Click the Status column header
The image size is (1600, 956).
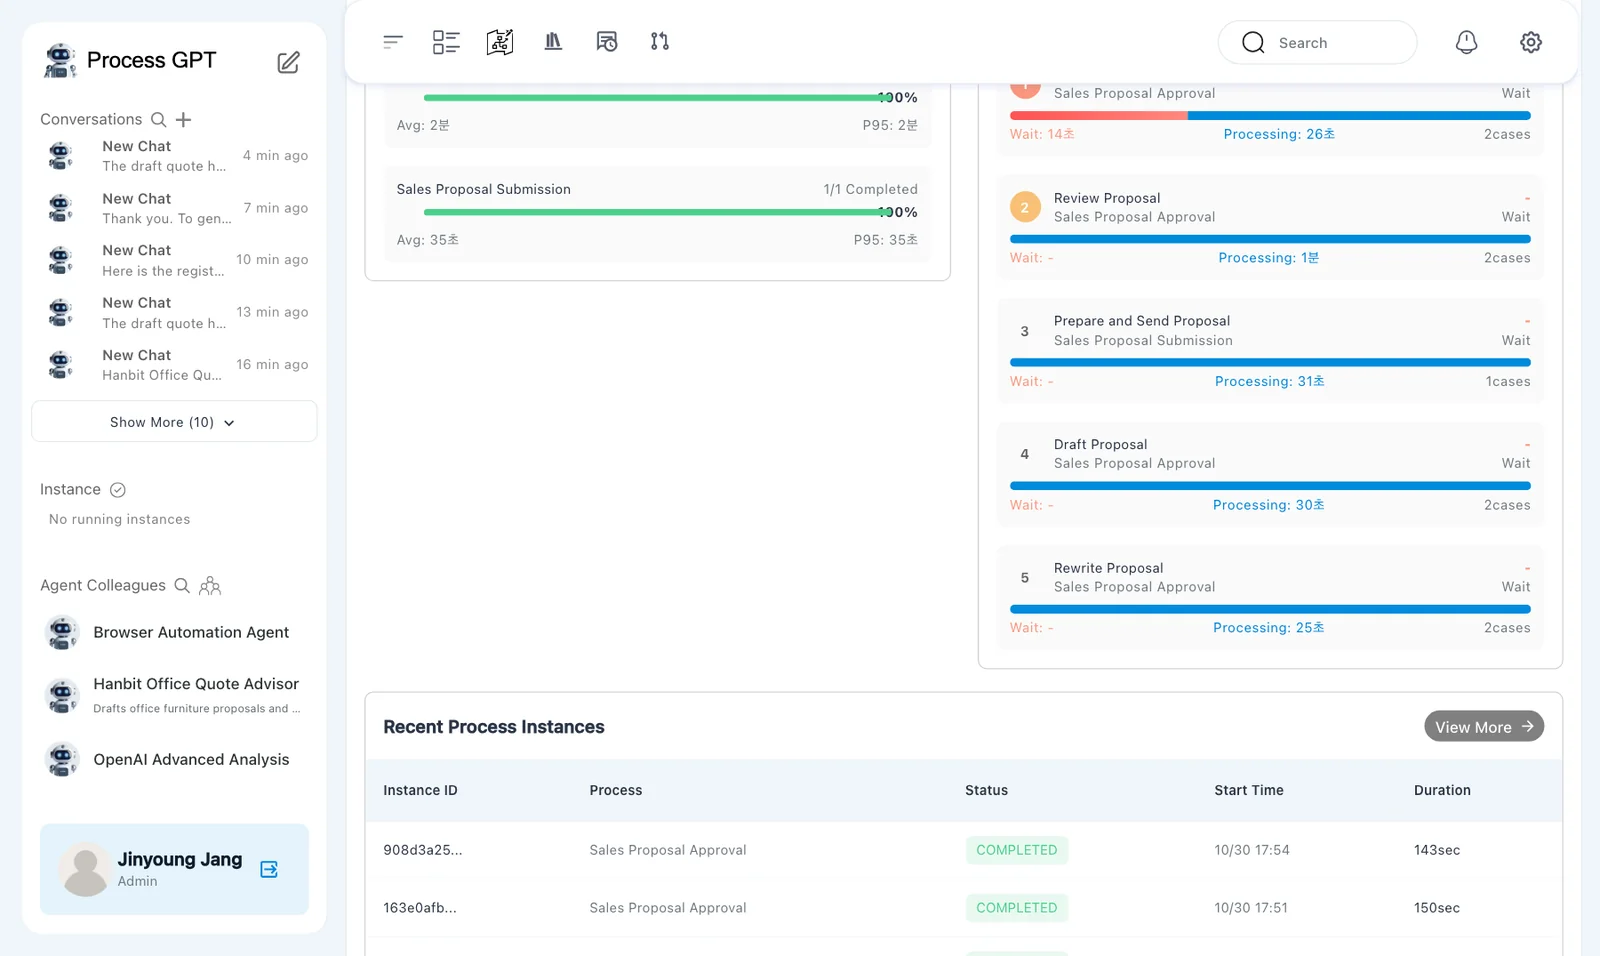[x=987, y=790]
